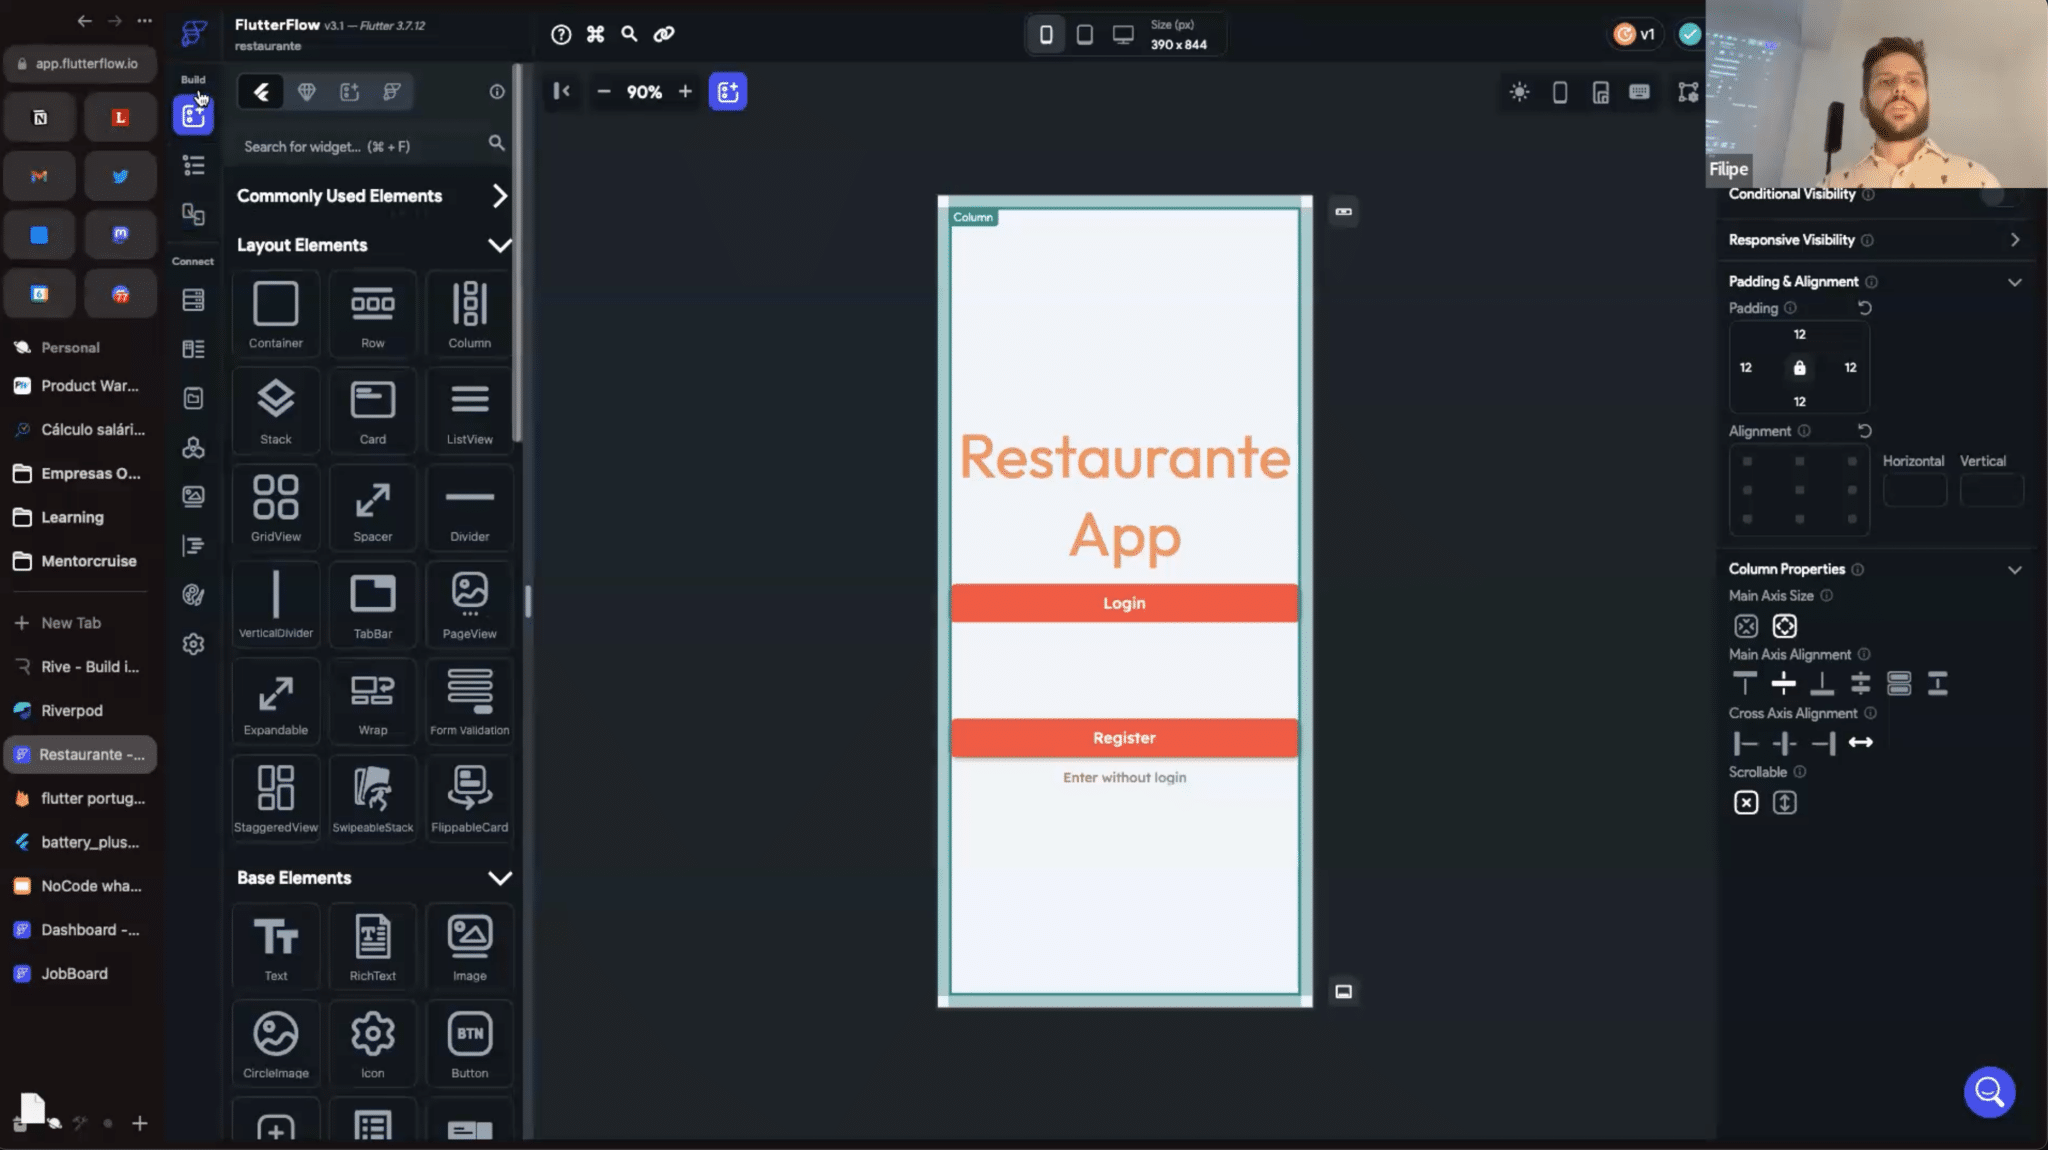
Task: Select the Wrap widget
Action: (x=372, y=701)
